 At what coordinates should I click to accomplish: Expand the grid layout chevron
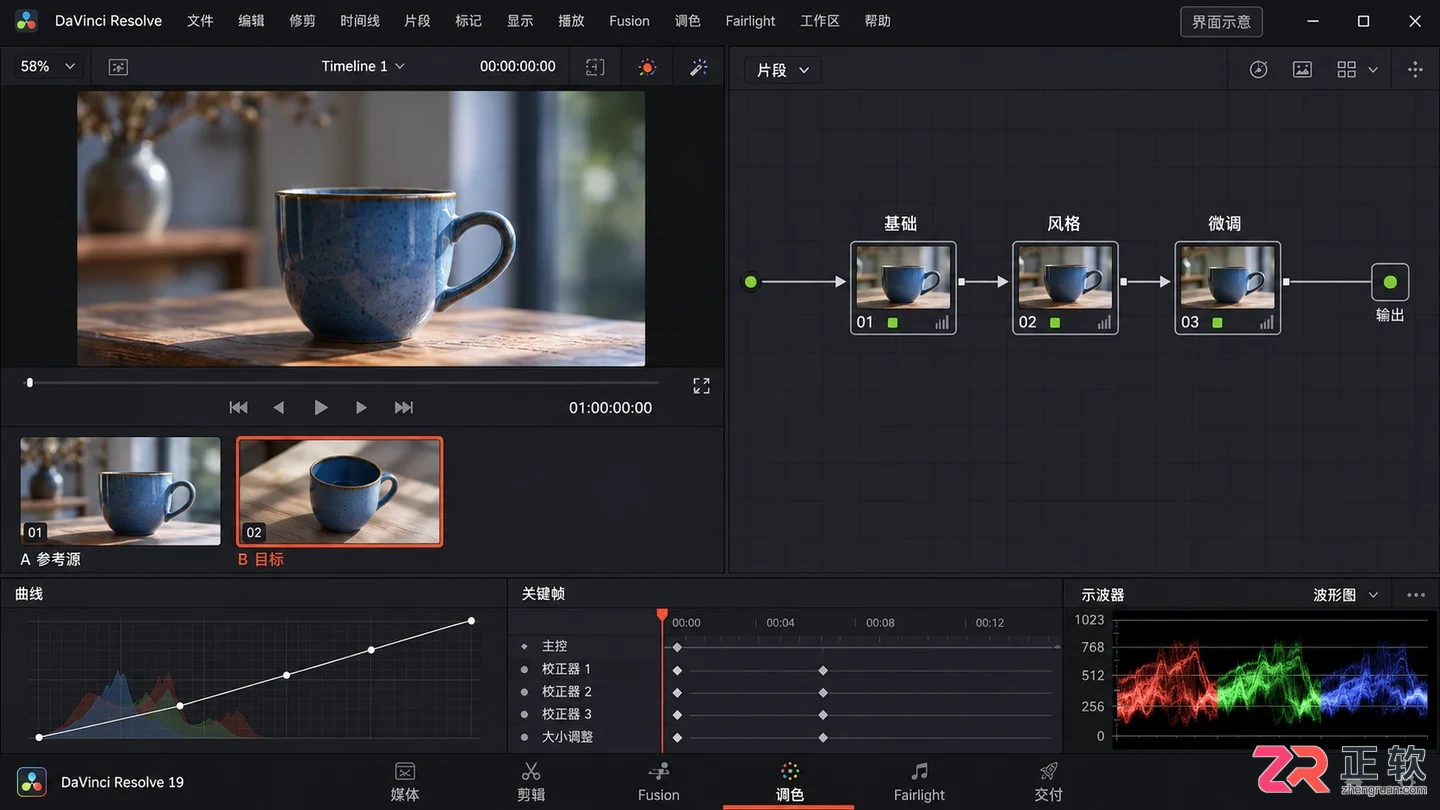(1373, 69)
